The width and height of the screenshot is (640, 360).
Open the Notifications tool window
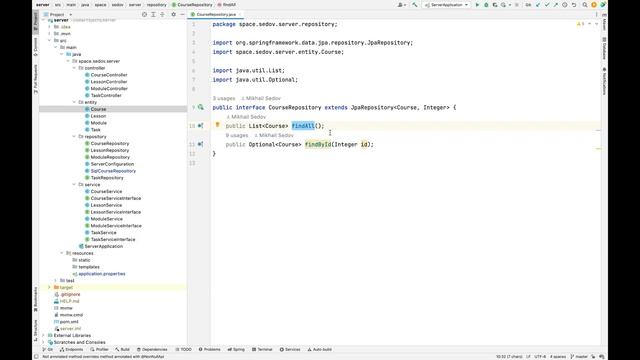coord(604,81)
